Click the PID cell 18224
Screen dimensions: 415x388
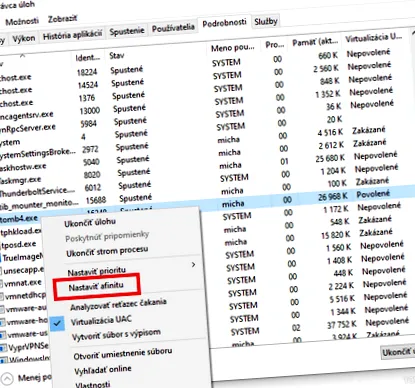[87, 72]
